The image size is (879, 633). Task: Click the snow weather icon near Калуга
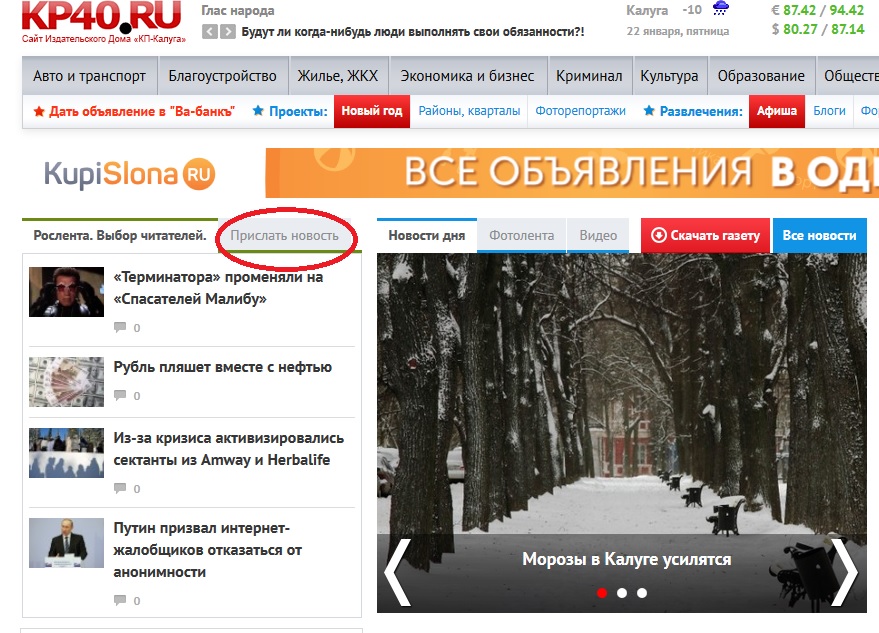coord(720,9)
